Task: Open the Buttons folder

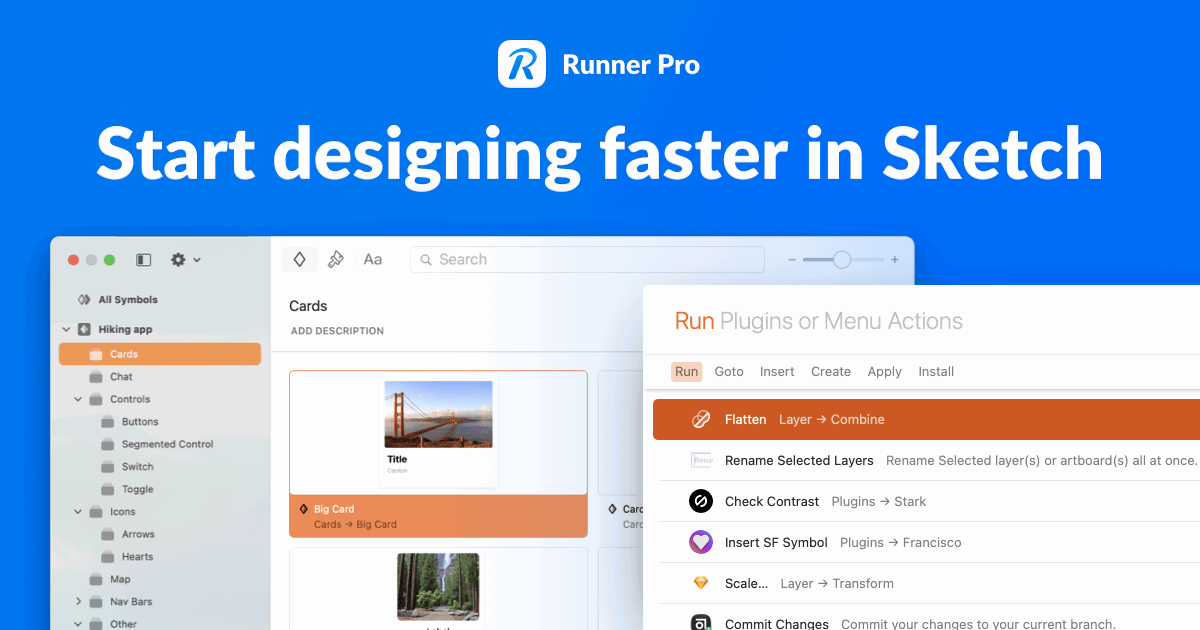Action: tap(140, 422)
